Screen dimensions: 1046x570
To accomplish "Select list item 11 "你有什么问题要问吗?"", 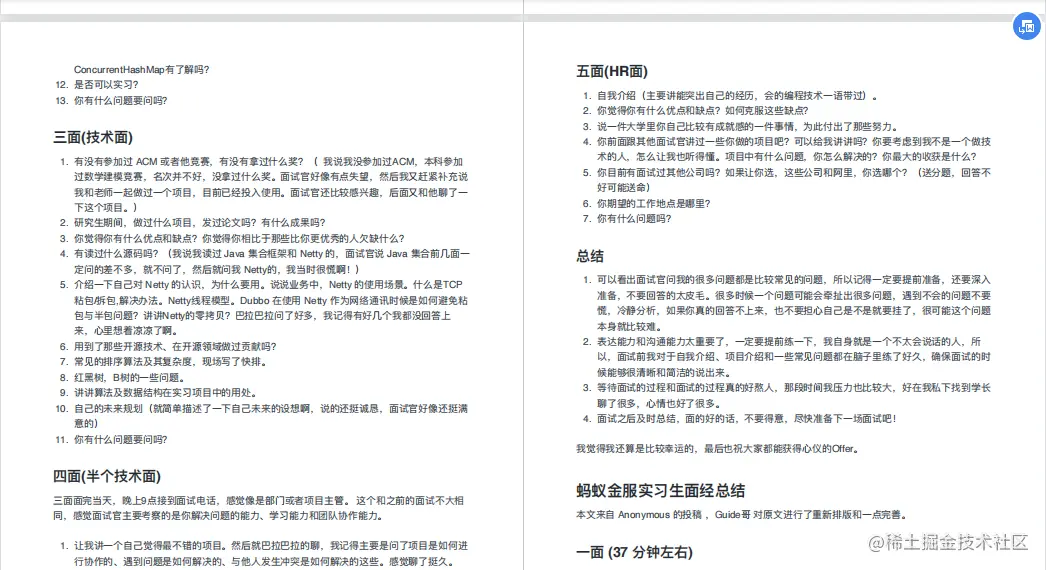I will 121,440.
